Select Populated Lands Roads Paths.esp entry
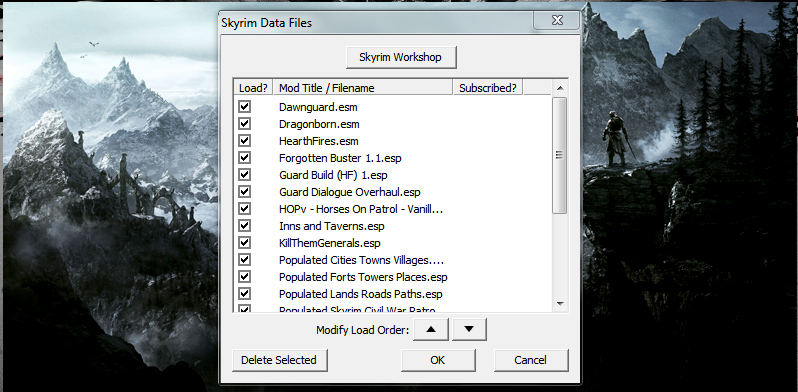 360,294
